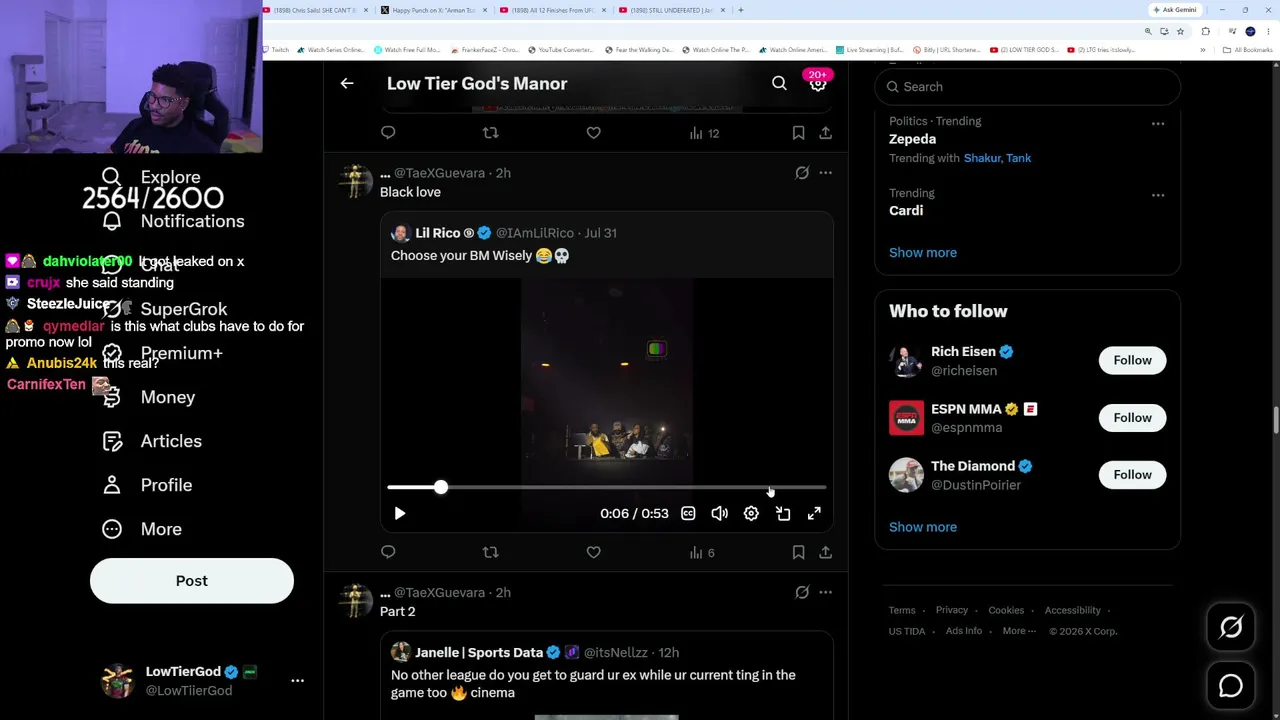
Task: Seek on the video progress bar
Action: (x=607, y=487)
